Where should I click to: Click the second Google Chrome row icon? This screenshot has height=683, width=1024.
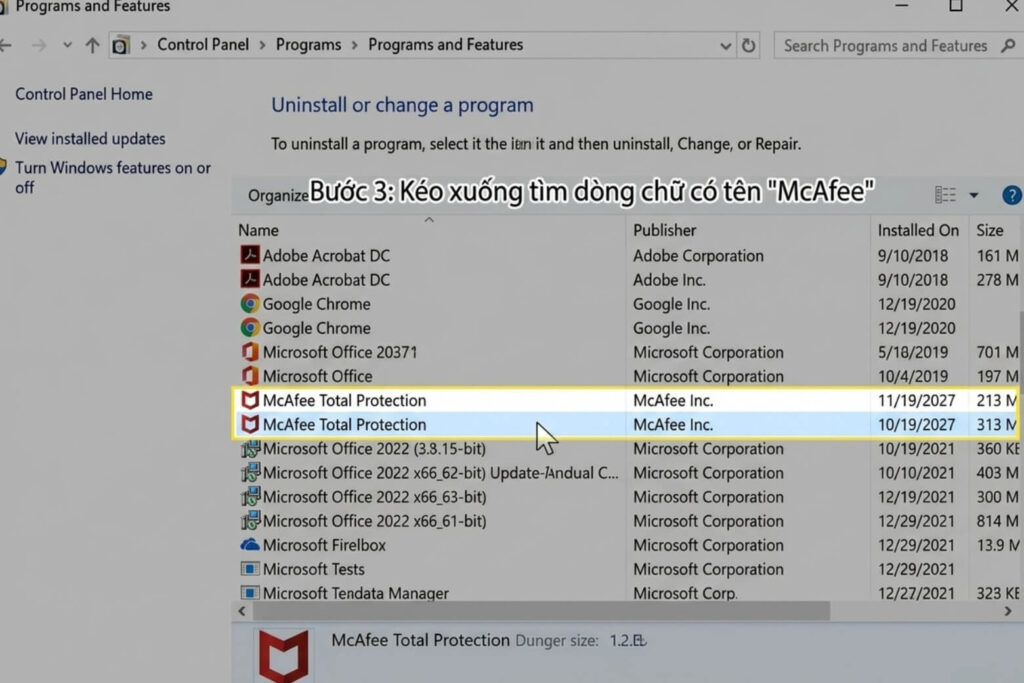tap(249, 327)
